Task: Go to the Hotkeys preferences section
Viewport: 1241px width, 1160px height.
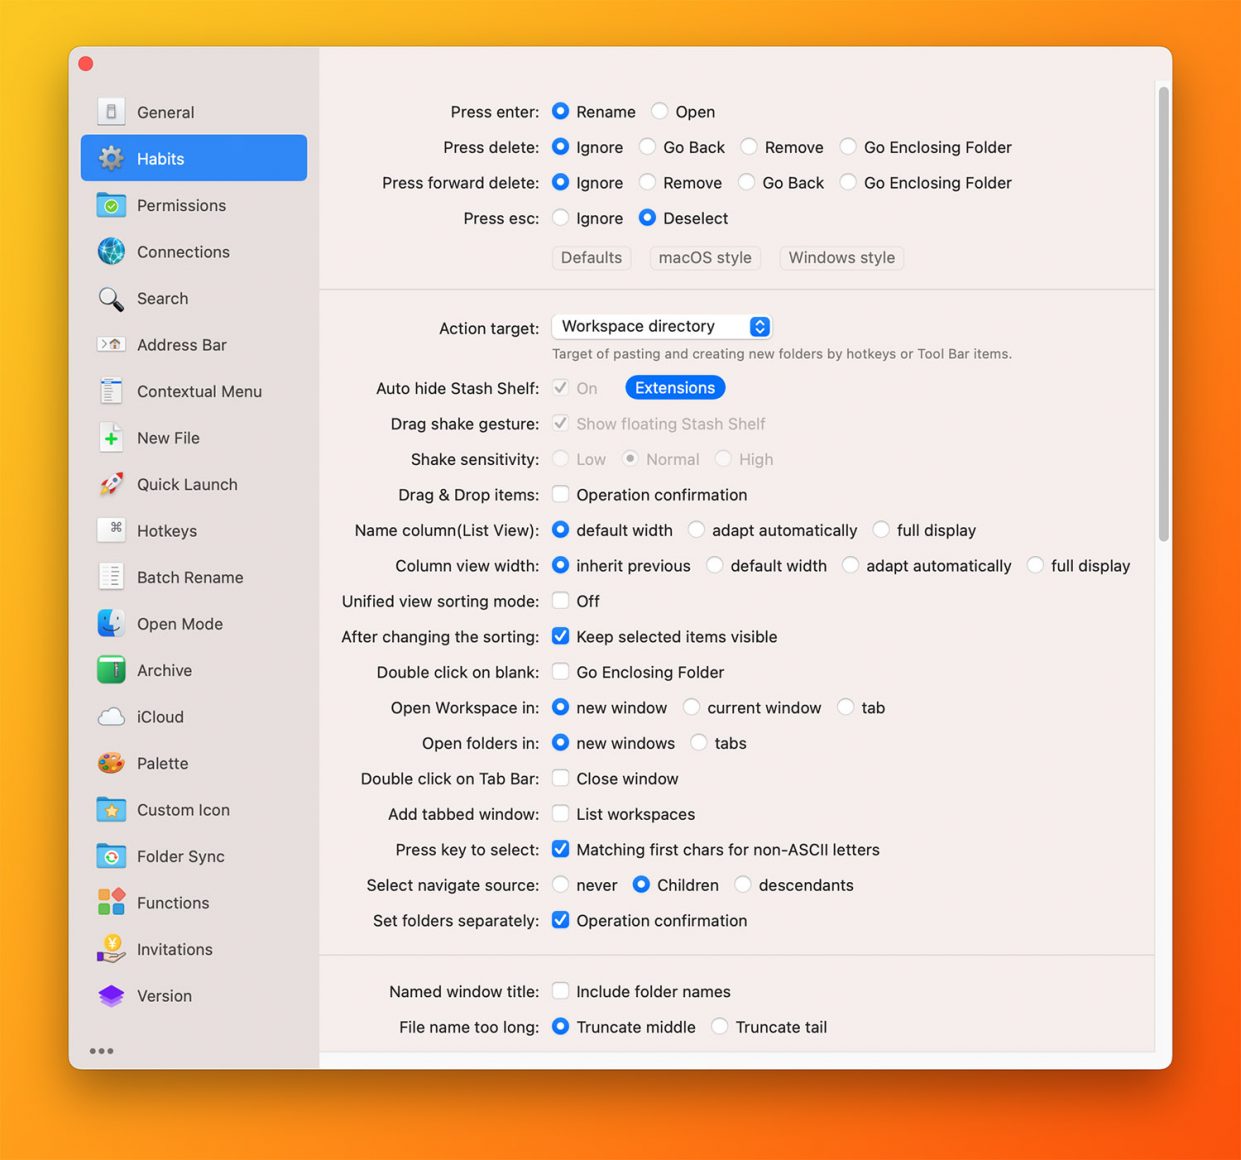Action: coord(167,531)
